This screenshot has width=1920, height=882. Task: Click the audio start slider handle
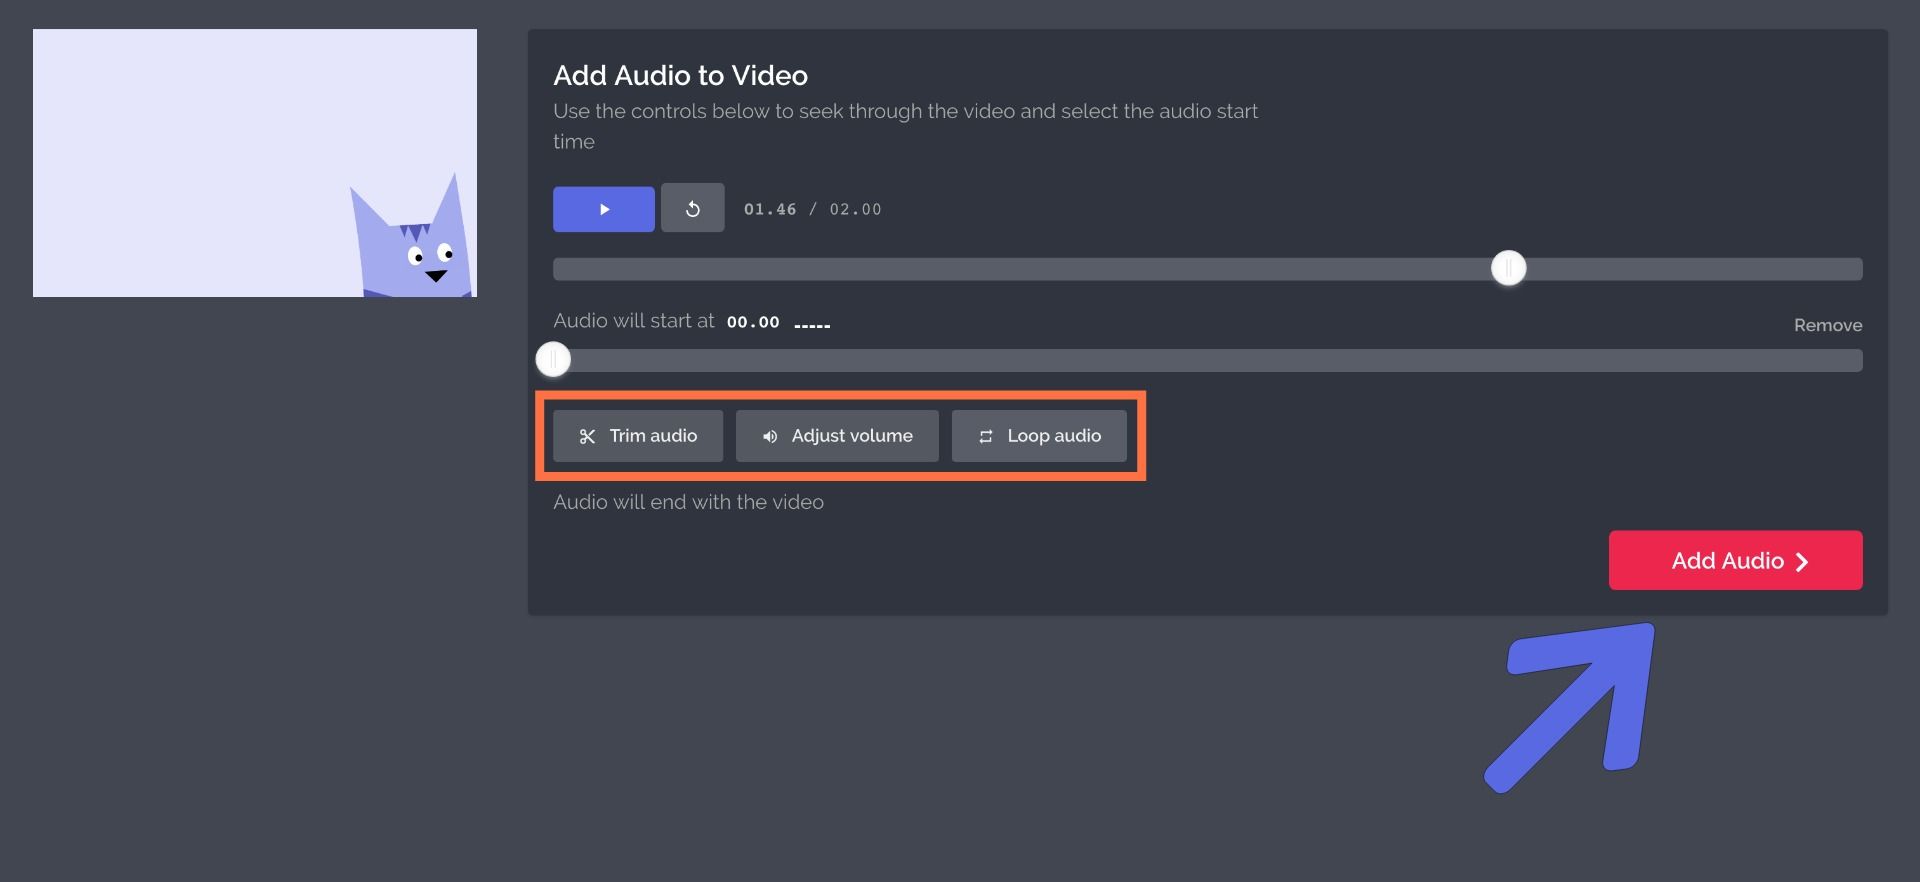(x=553, y=360)
